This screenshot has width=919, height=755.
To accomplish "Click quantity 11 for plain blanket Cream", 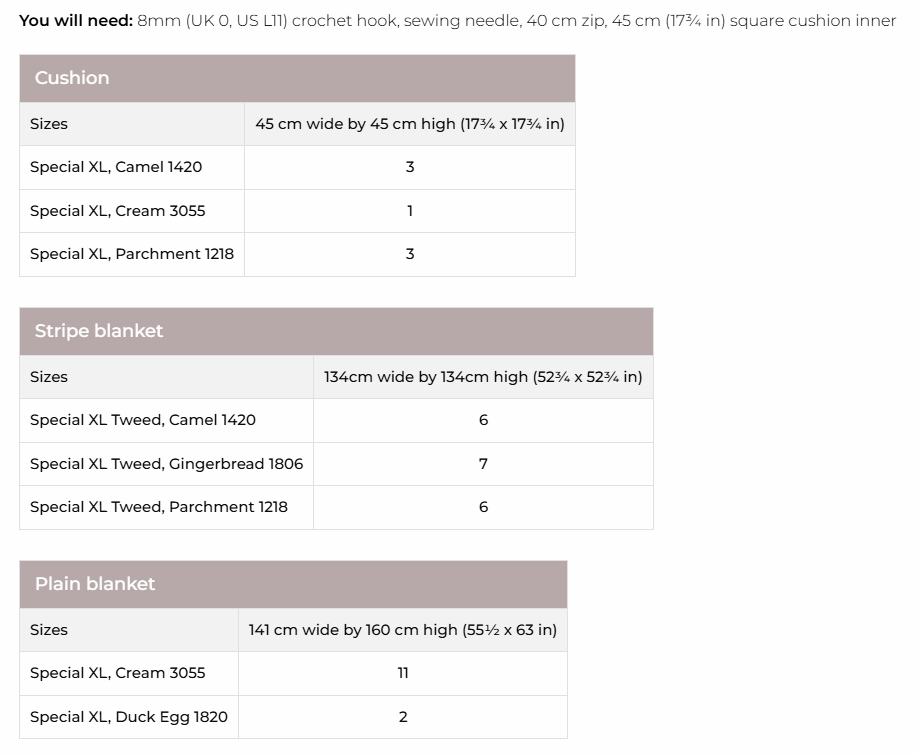I will pyautogui.click(x=402, y=673).
